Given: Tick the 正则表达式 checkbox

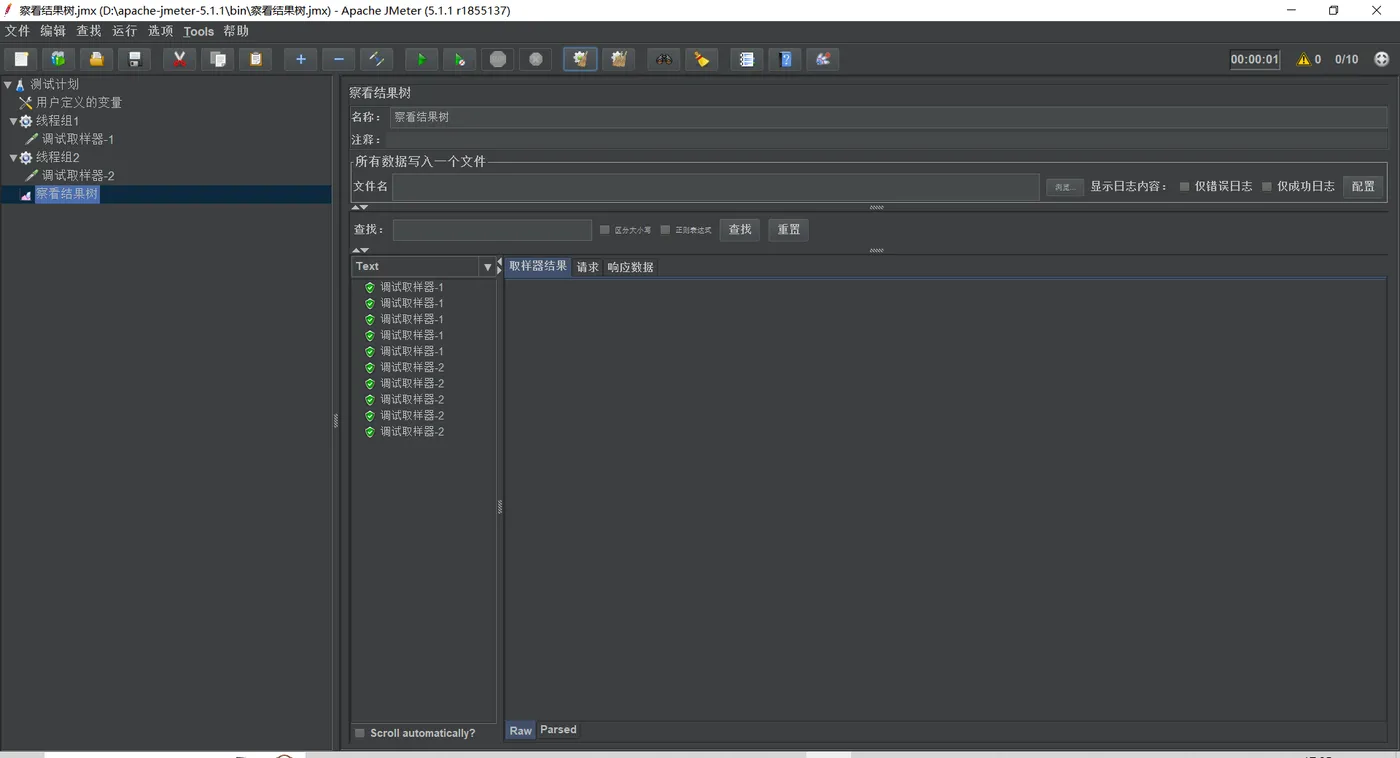Looking at the screenshot, I should 665,230.
